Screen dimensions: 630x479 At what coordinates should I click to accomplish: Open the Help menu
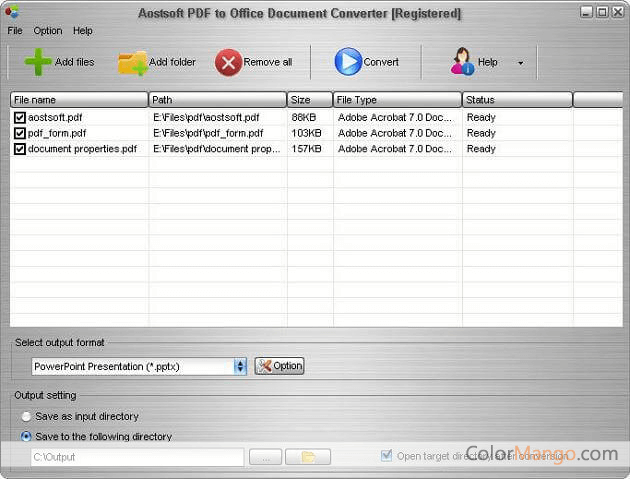(83, 31)
